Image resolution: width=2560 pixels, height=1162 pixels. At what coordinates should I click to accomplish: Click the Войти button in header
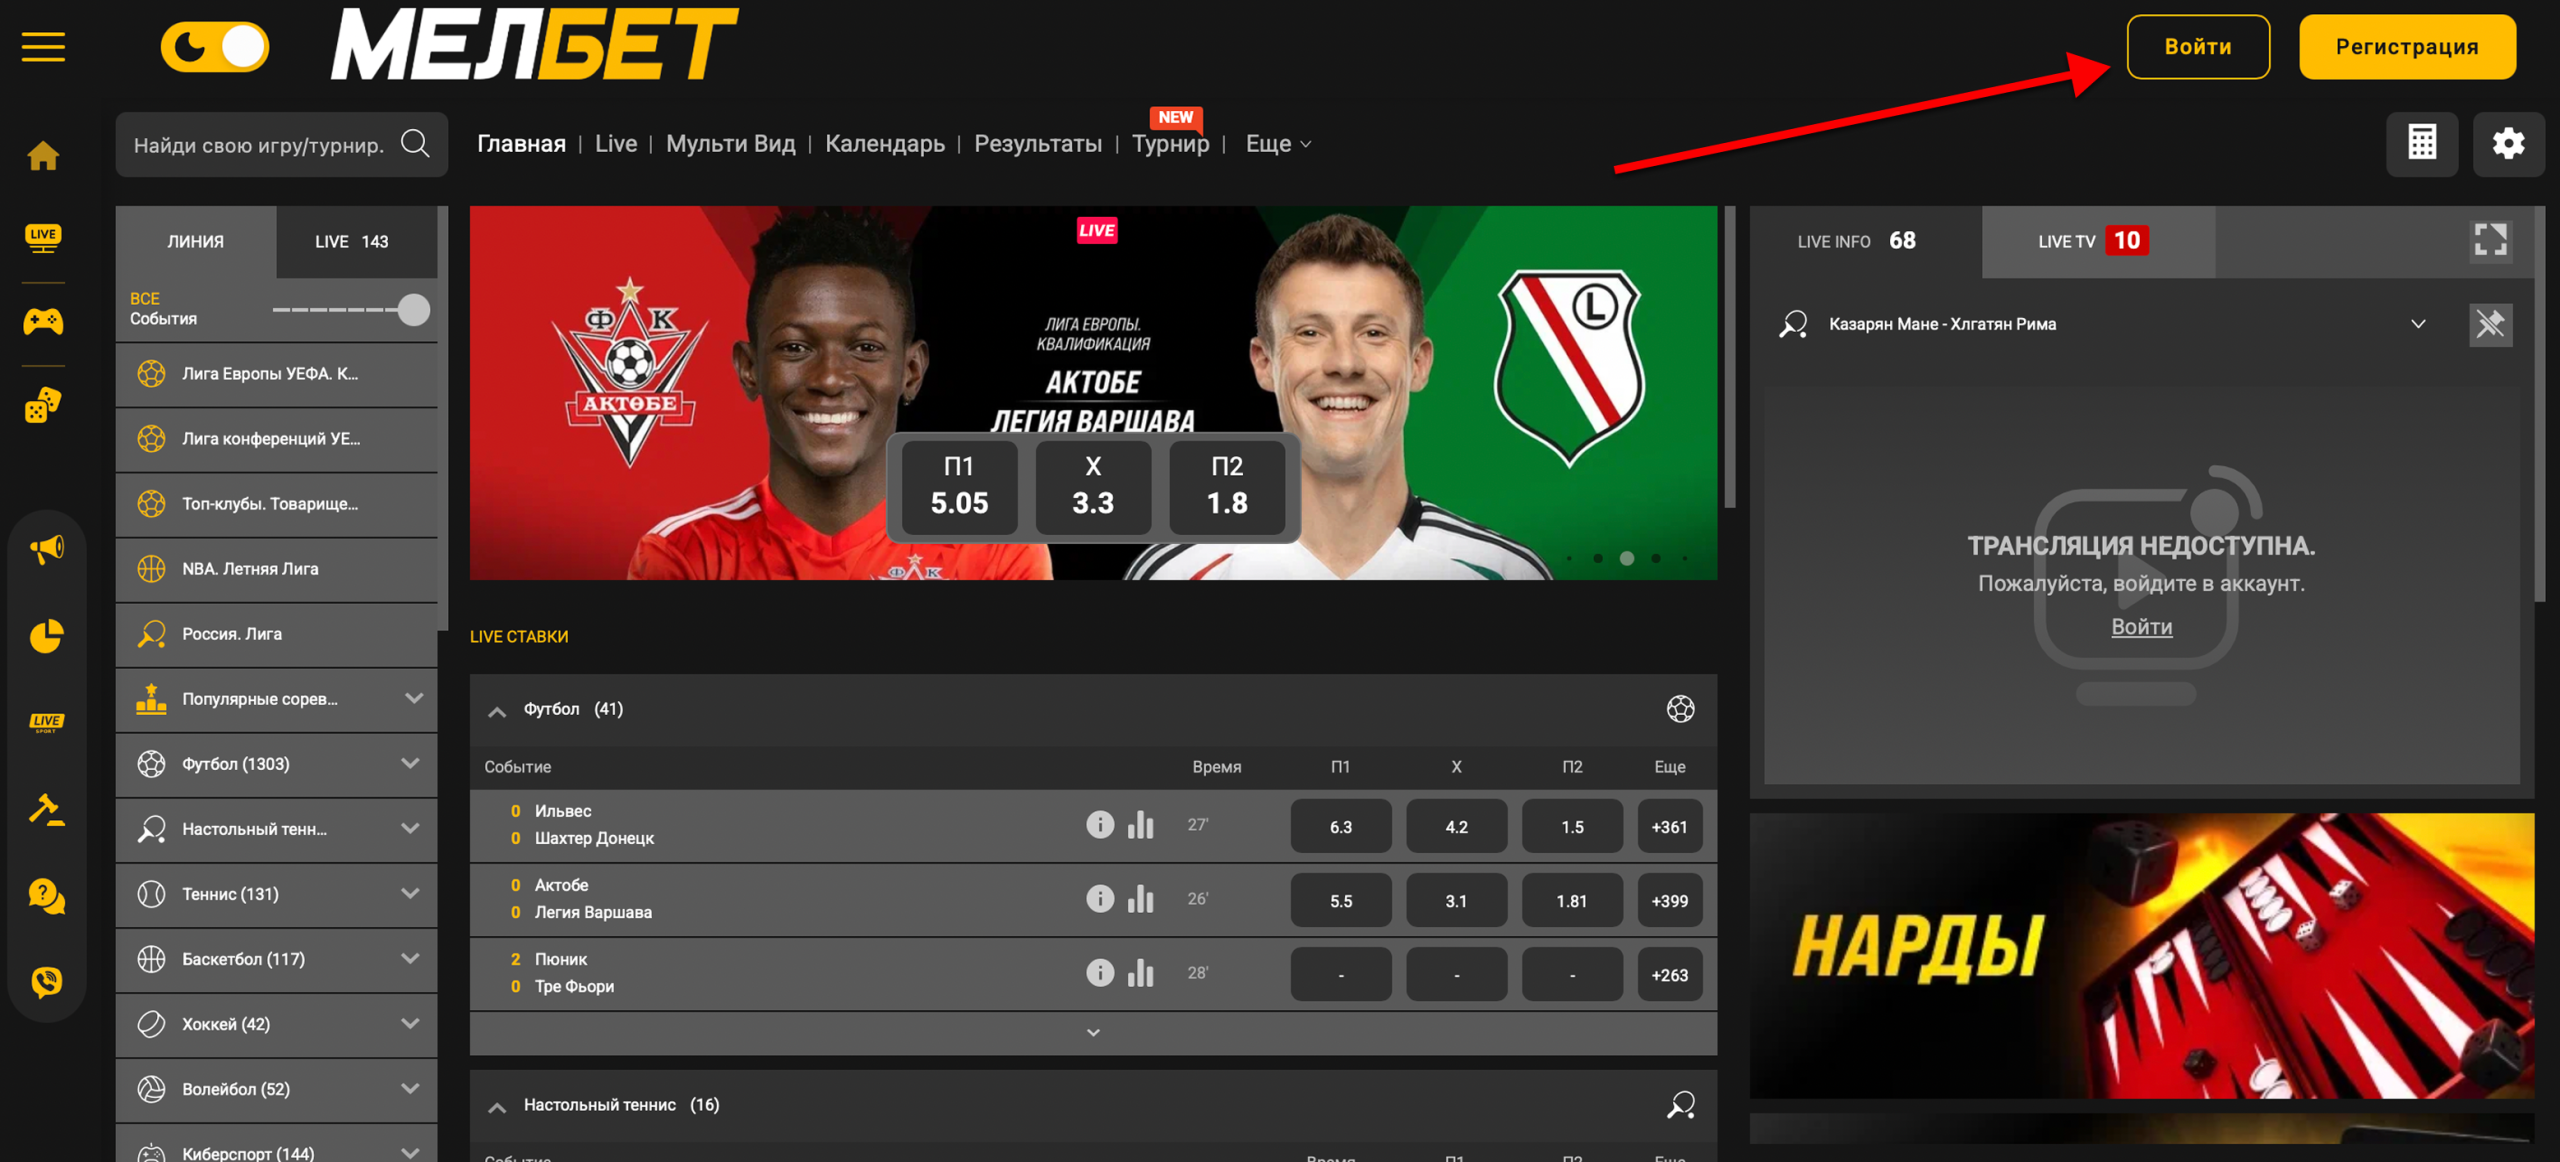(2198, 46)
